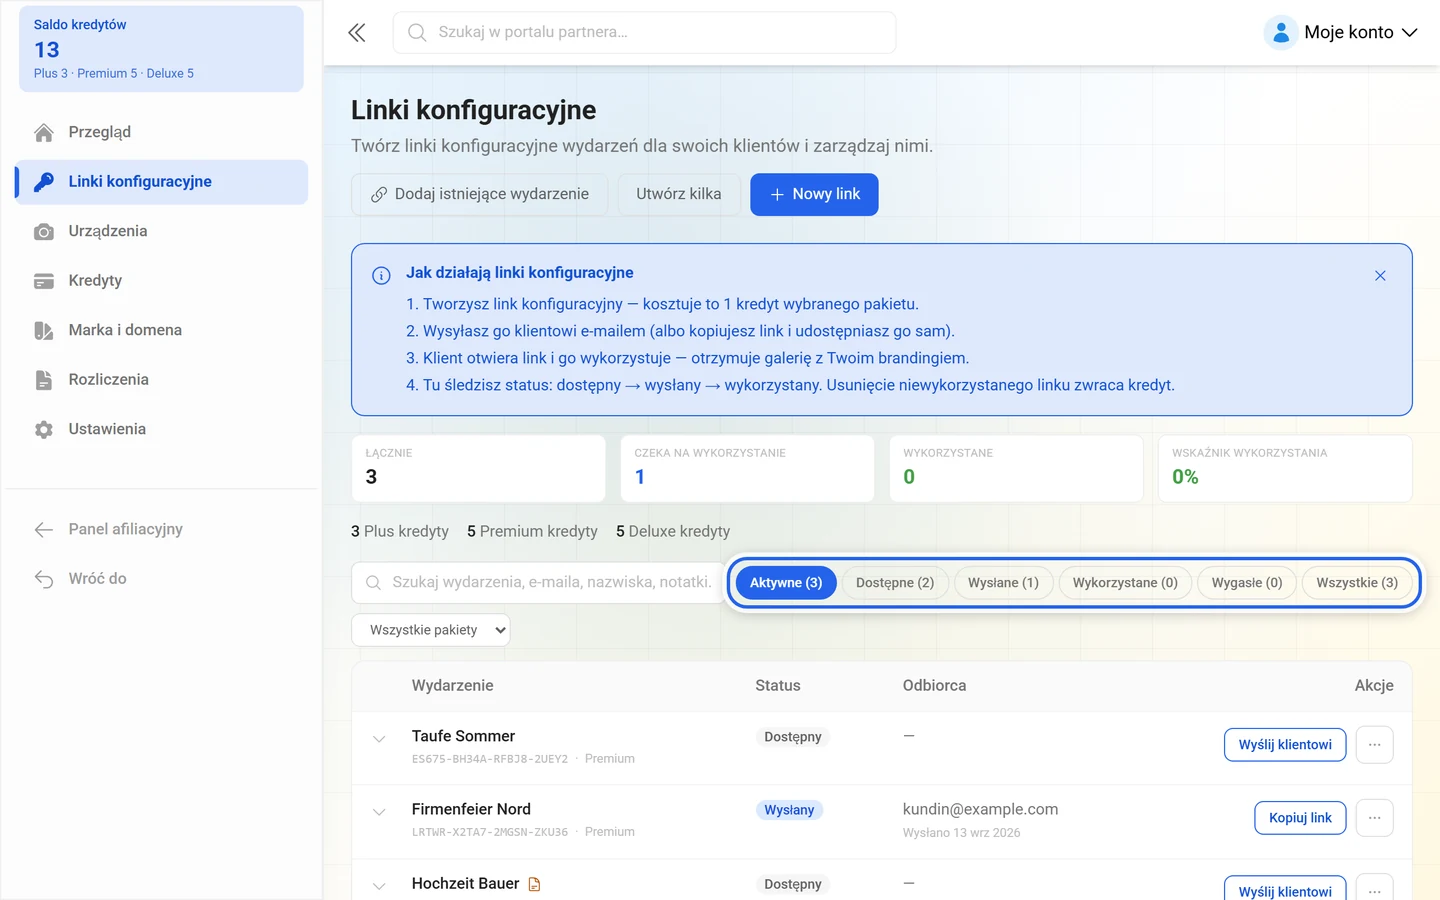Click the Utwórz kilka button
Screen dimensions: 1440x900
[679, 194]
